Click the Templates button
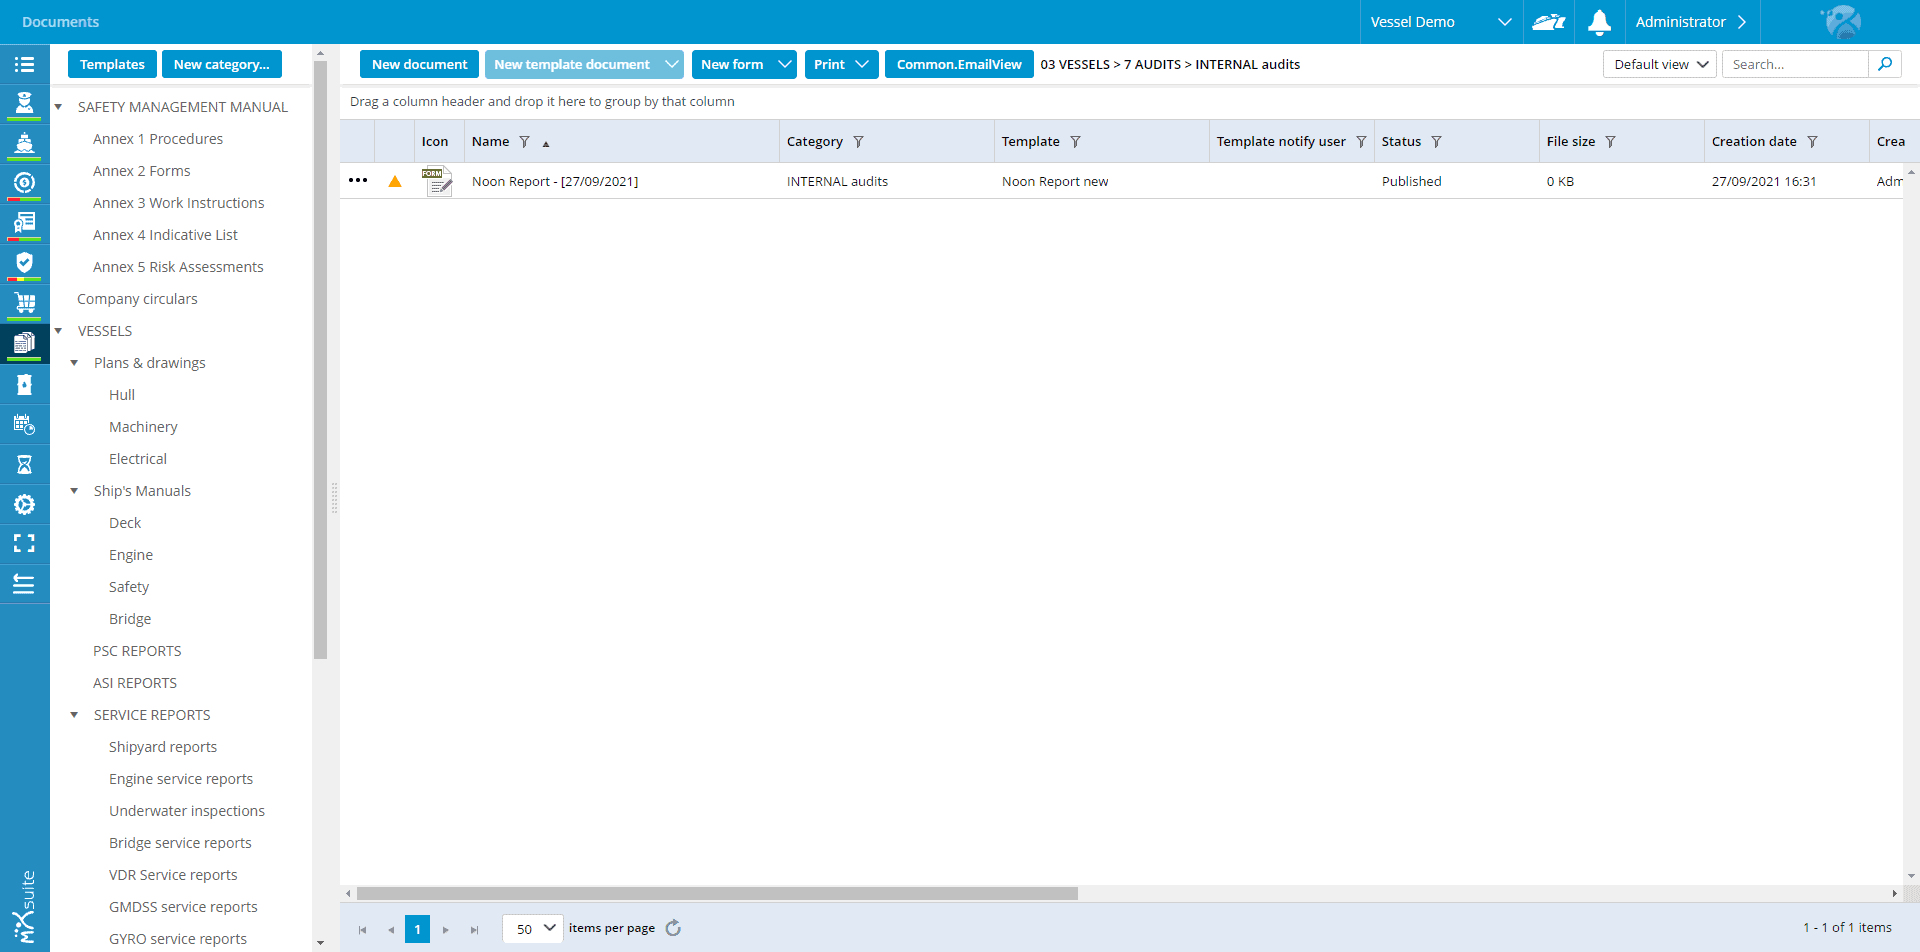Image resolution: width=1920 pixels, height=952 pixels. click(x=112, y=64)
